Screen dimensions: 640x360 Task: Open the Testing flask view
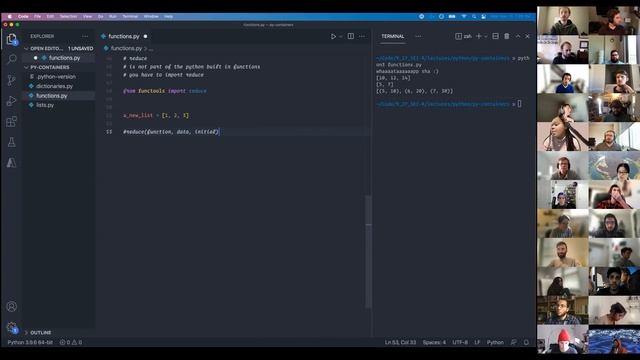pyautogui.click(x=11, y=142)
